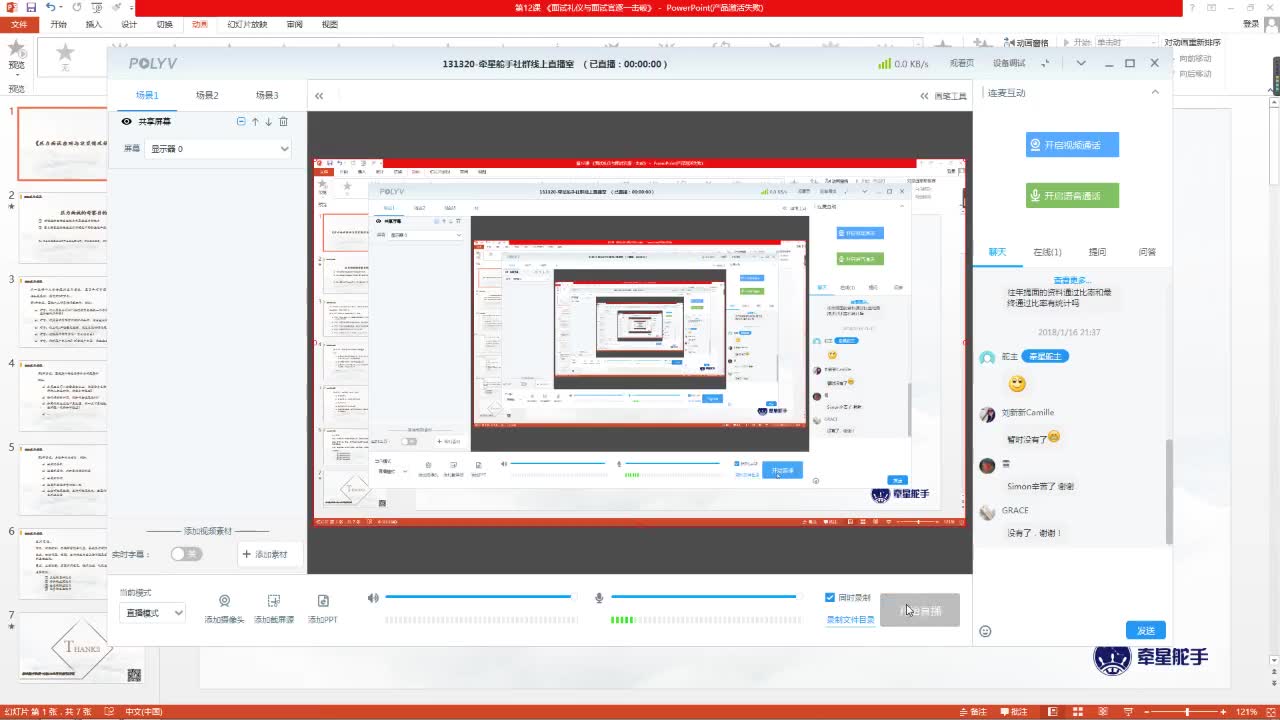The width and height of the screenshot is (1280, 720).
Task: Click PowerPoint save icon in quick access
Action: pos(31,7)
